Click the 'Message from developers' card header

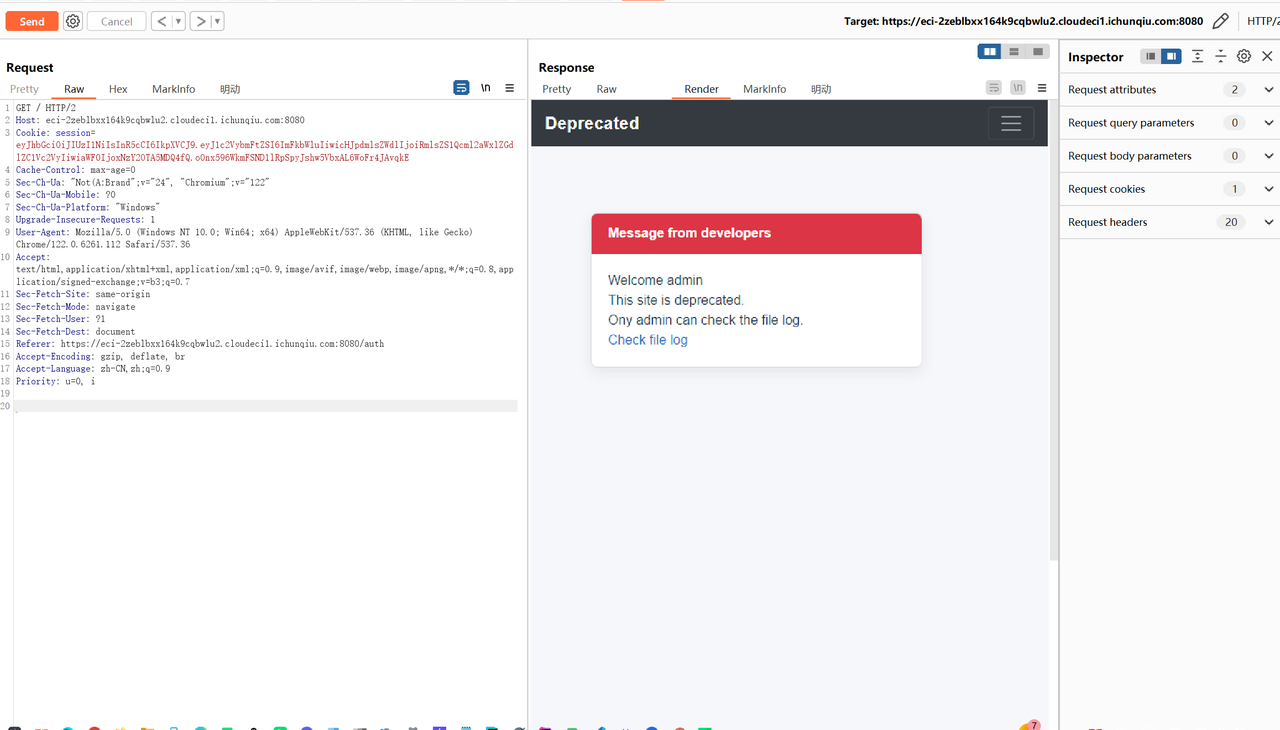pyautogui.click(x=756, y=233)
